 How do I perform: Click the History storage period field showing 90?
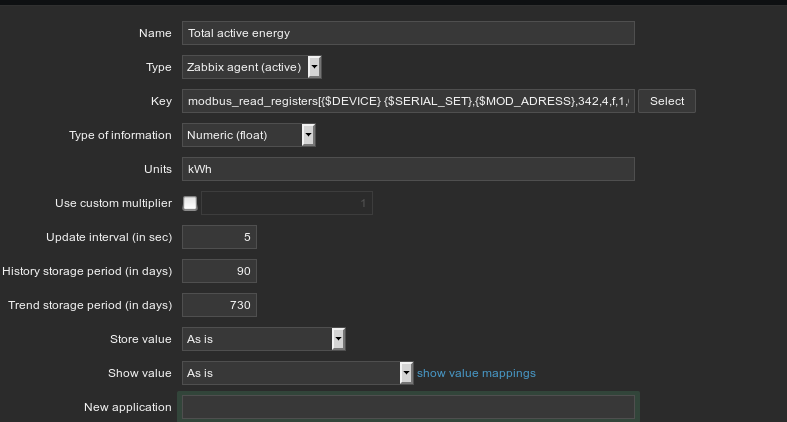pos(220,271)
